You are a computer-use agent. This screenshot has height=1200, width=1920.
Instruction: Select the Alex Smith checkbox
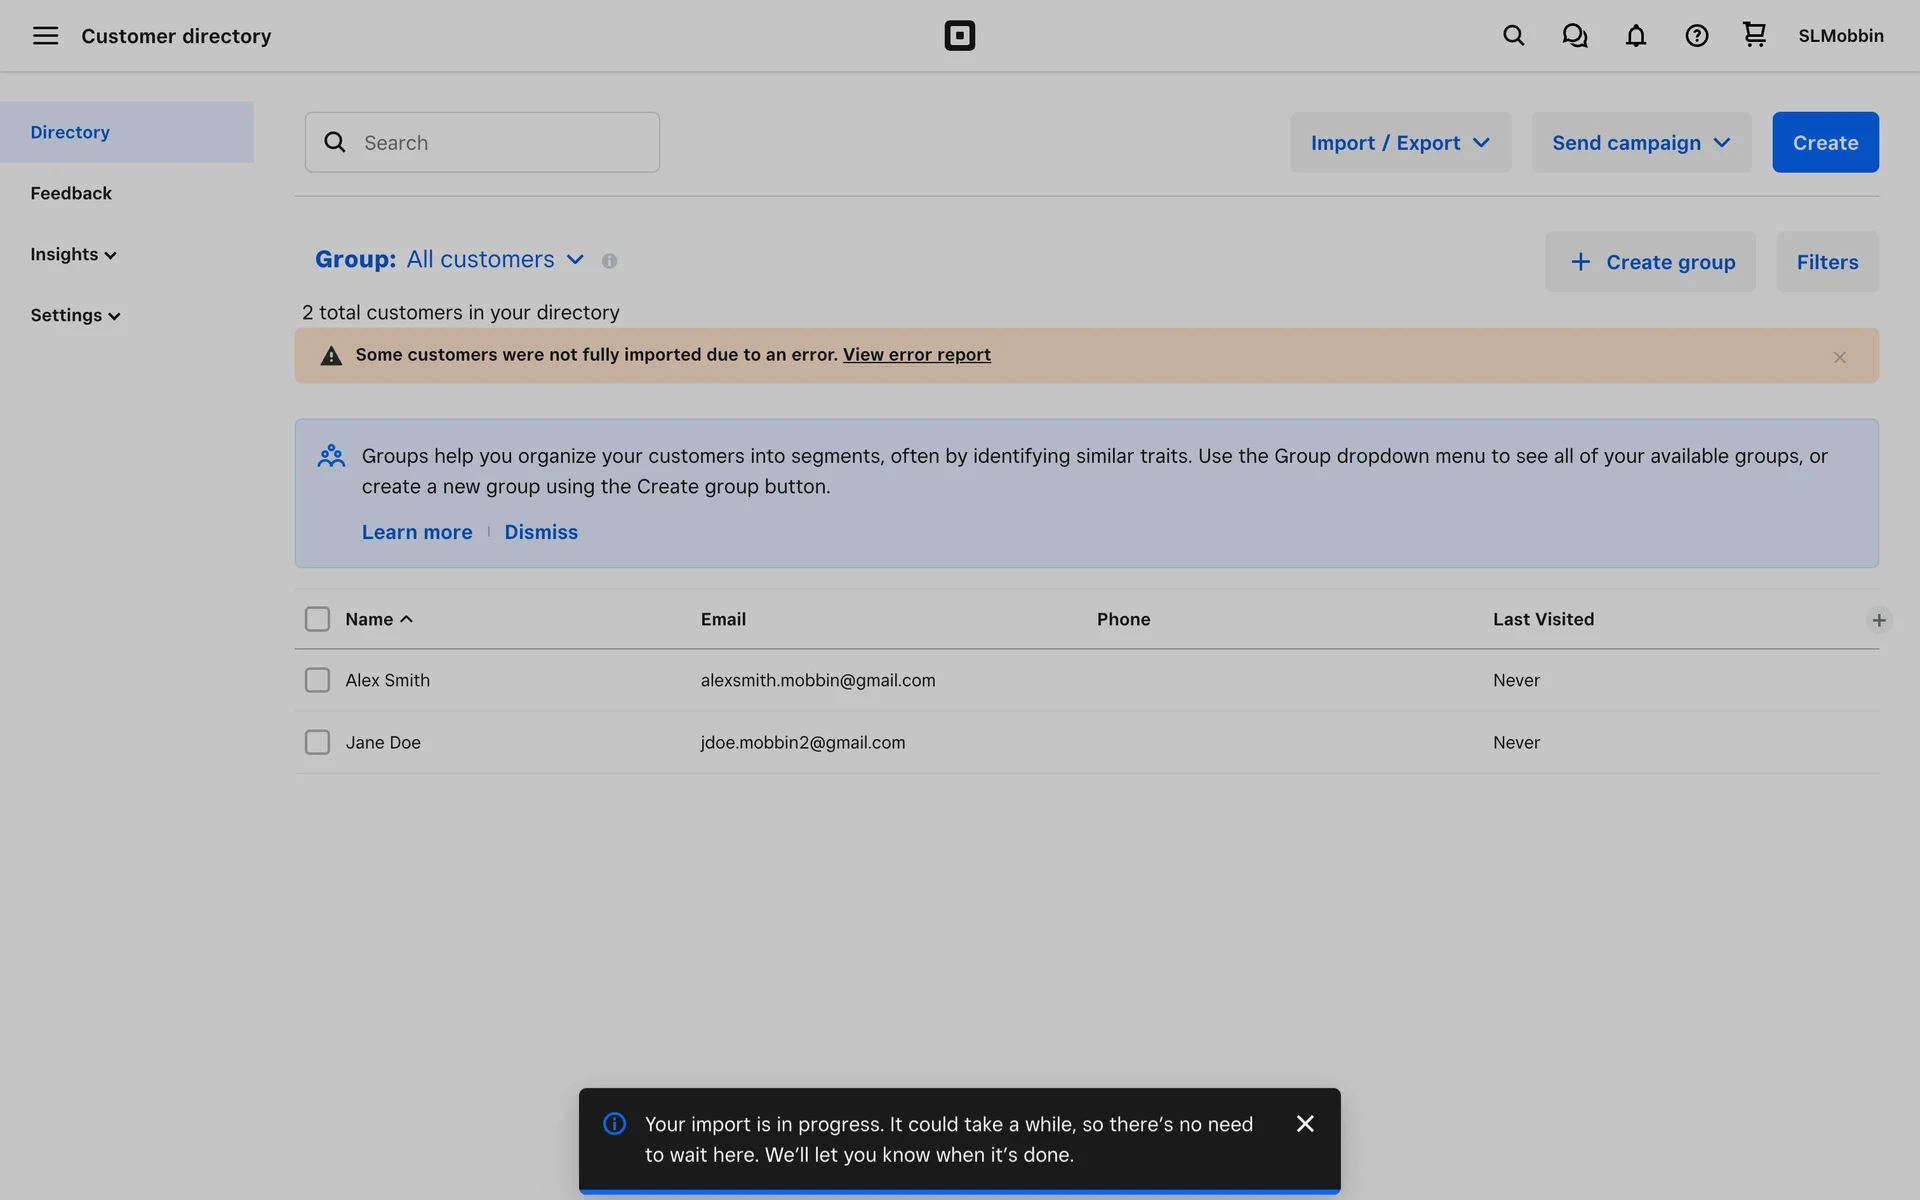point(317,680)
